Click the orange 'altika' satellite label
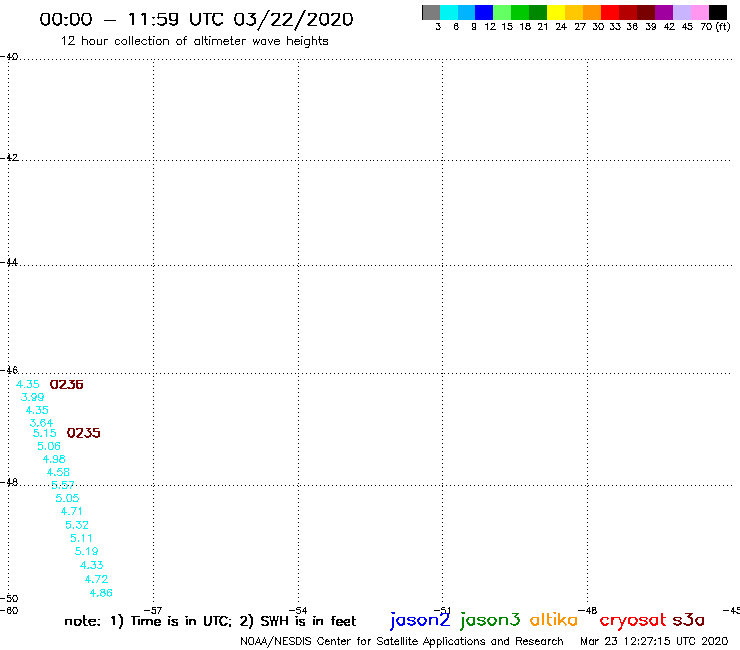 pos(554,620)
